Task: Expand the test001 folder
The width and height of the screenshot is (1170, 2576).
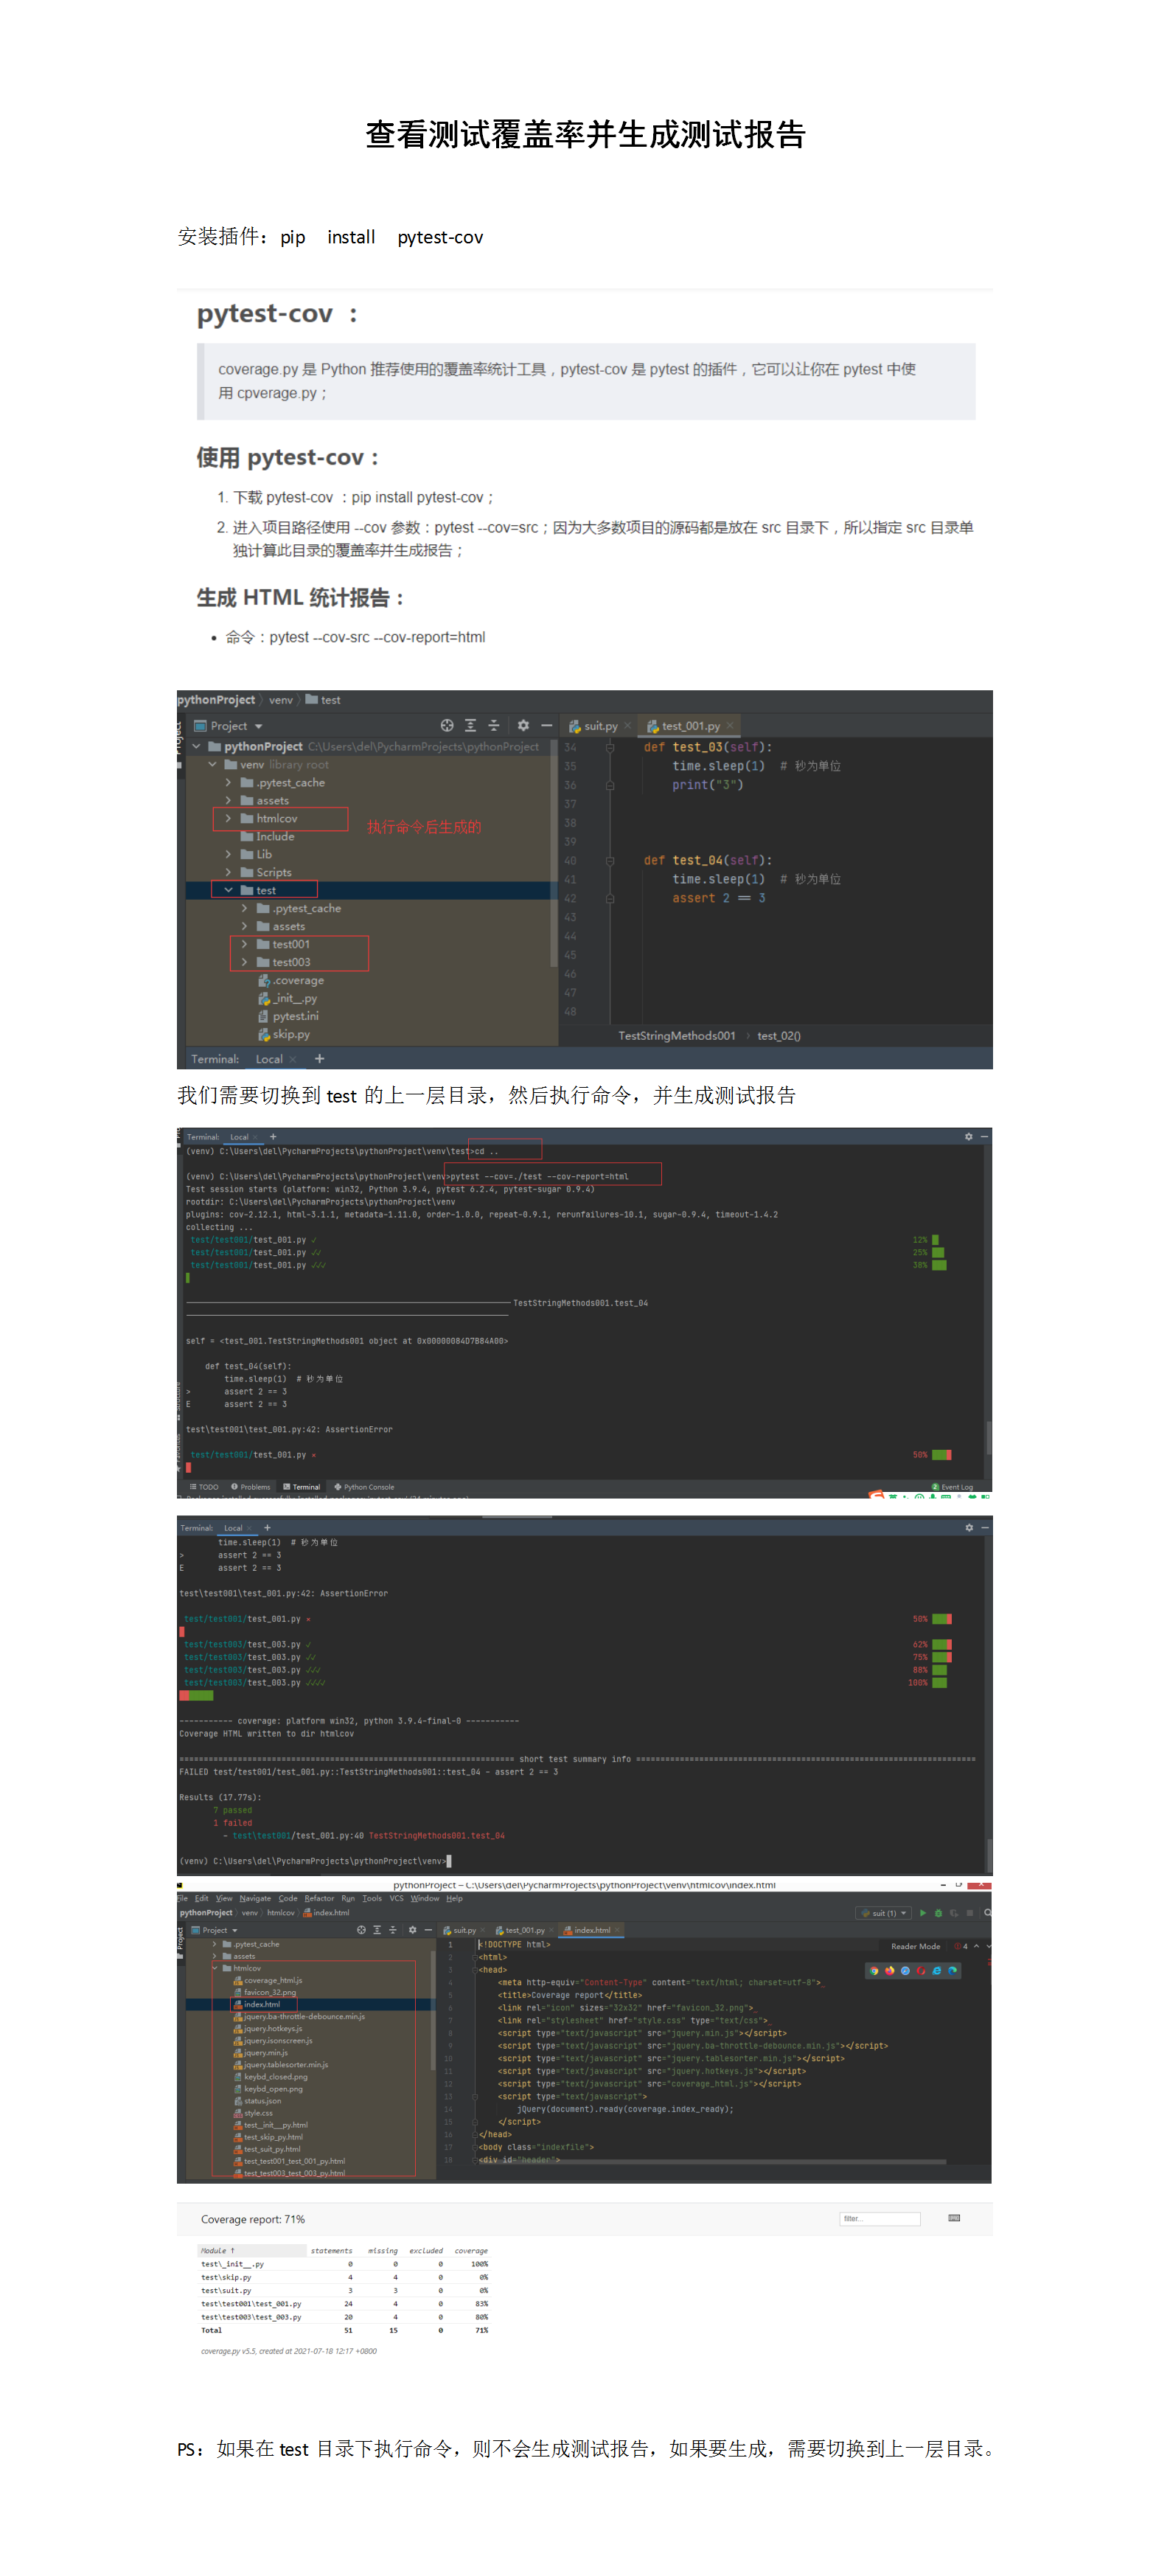Action: pos(244,944)
